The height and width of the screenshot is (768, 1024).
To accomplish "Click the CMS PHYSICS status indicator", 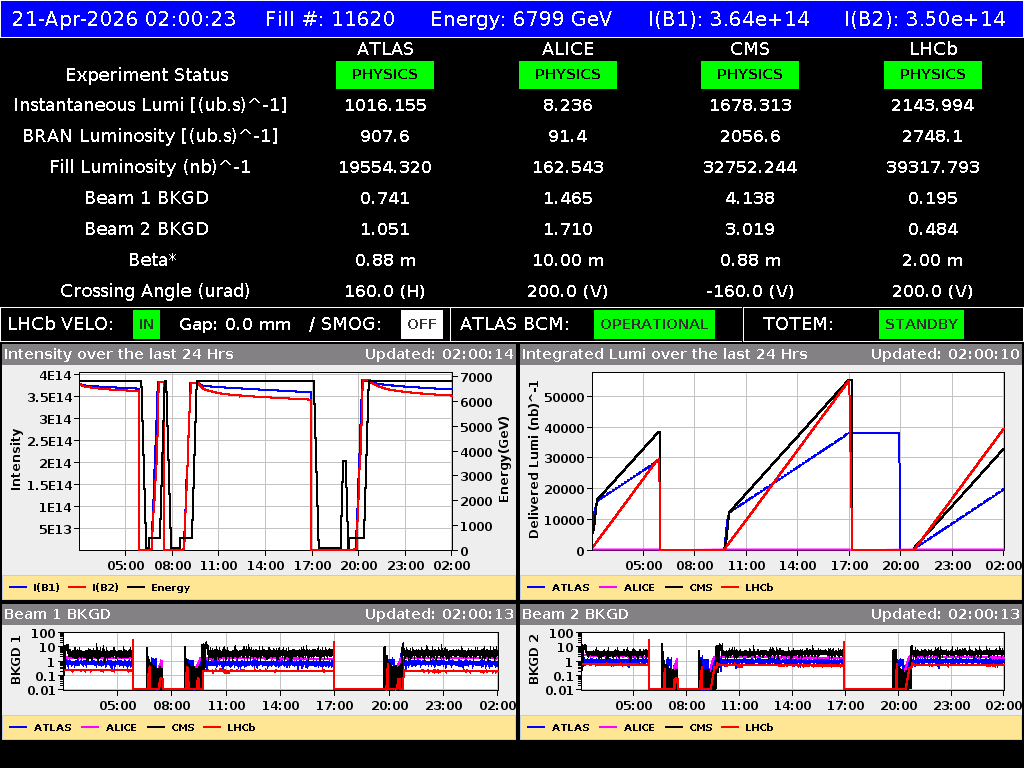I will coord(750,74).
